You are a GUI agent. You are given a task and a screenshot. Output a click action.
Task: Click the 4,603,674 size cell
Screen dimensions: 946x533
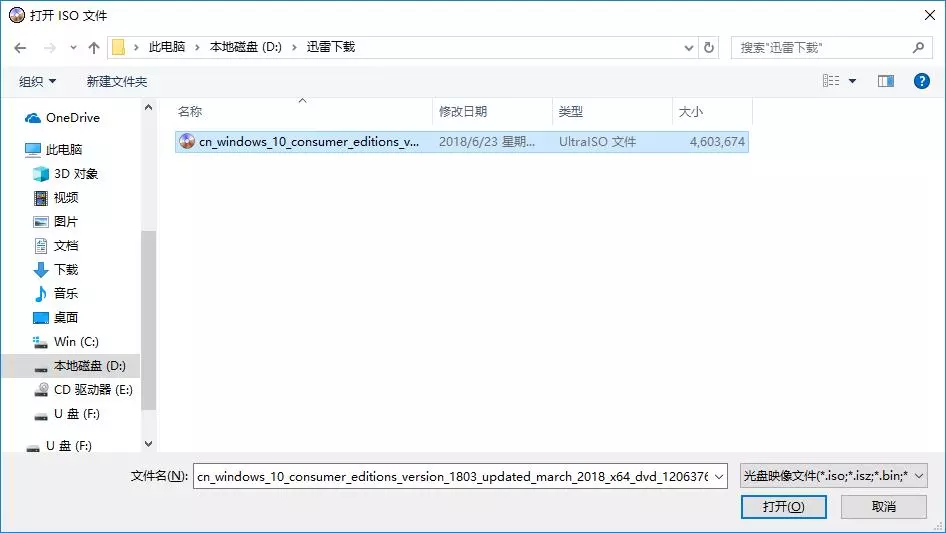(717, 142)
